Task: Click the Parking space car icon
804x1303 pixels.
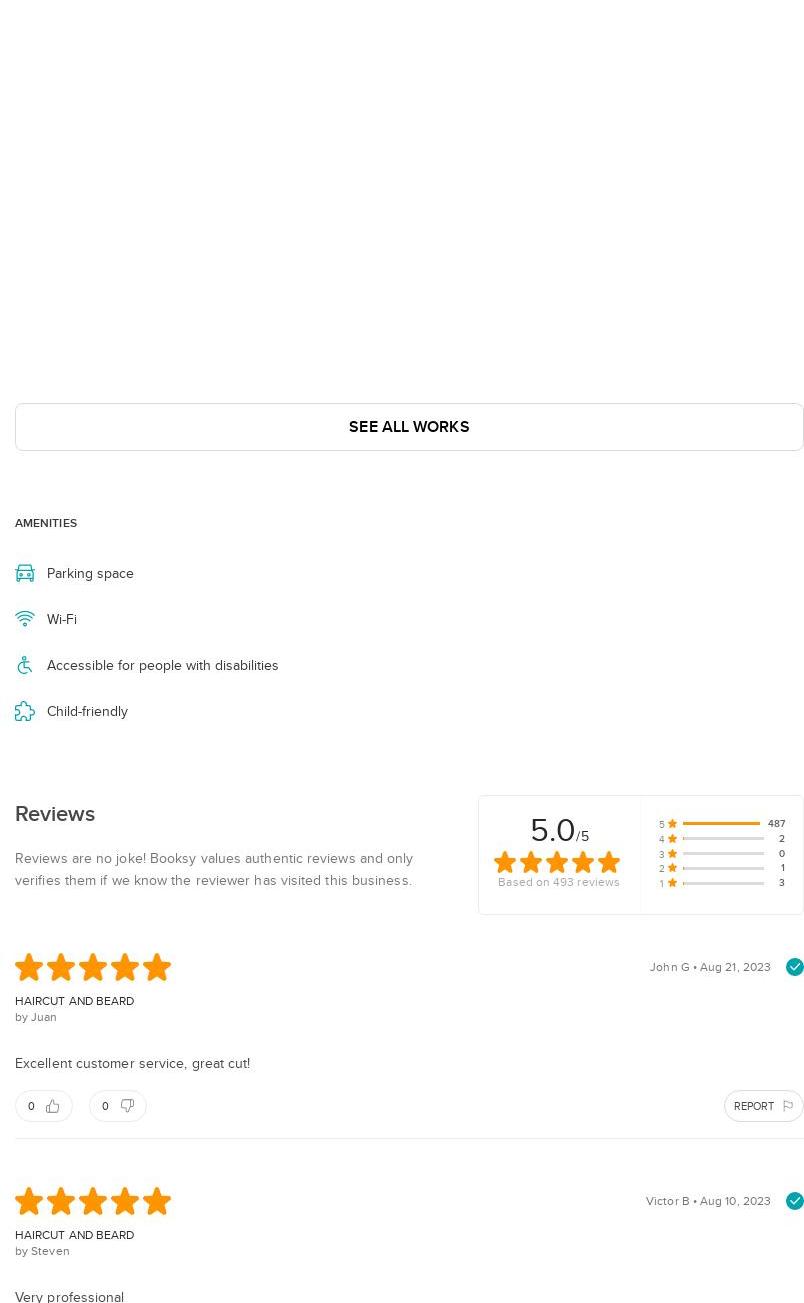Action: (25, 573)
